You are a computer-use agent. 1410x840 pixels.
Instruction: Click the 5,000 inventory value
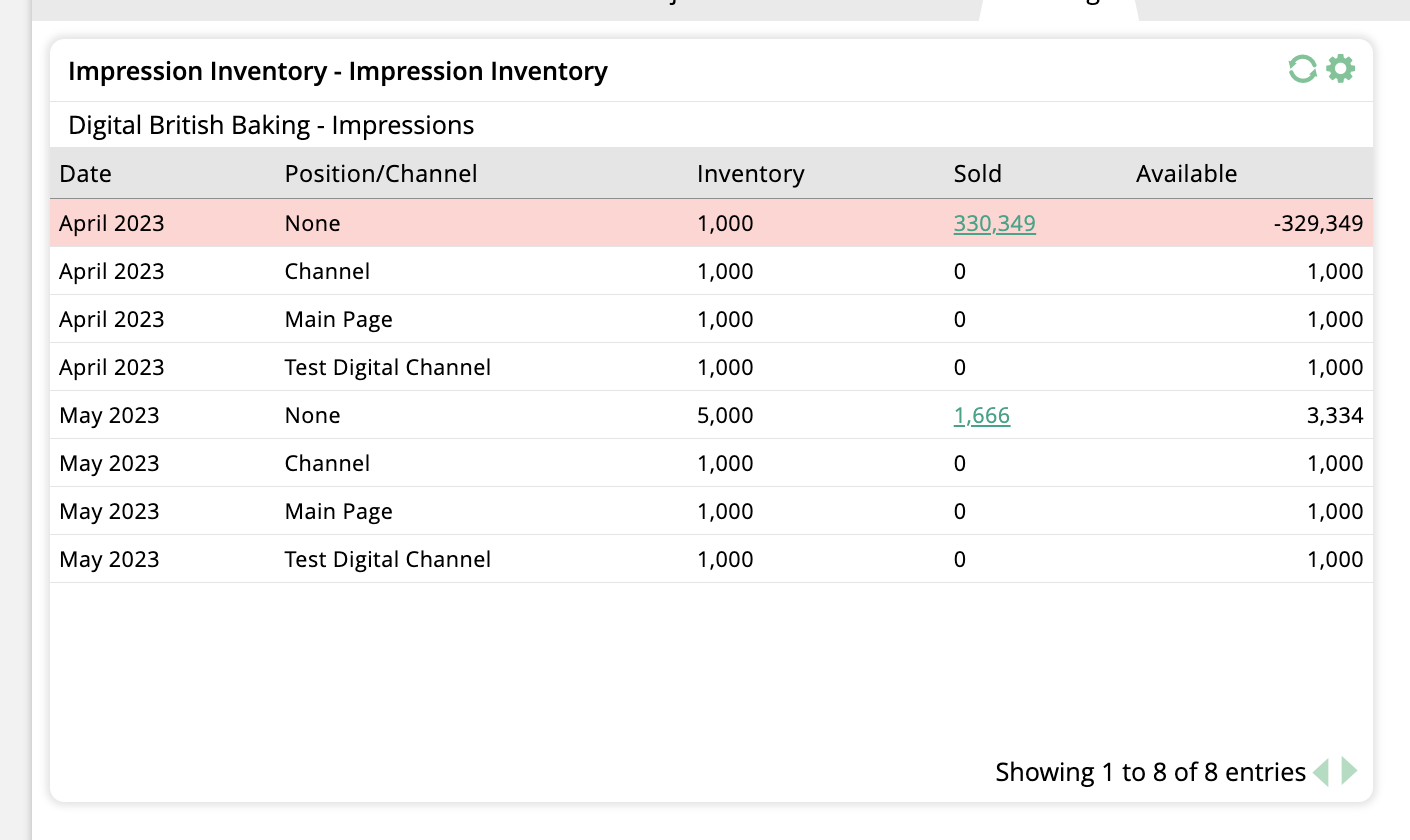[x=725, y=415]
